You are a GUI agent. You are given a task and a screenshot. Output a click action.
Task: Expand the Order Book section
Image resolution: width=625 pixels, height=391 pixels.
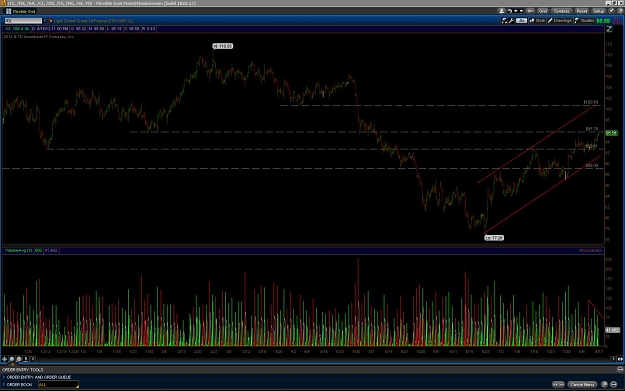pyautogui.click(x=4, y=385)
